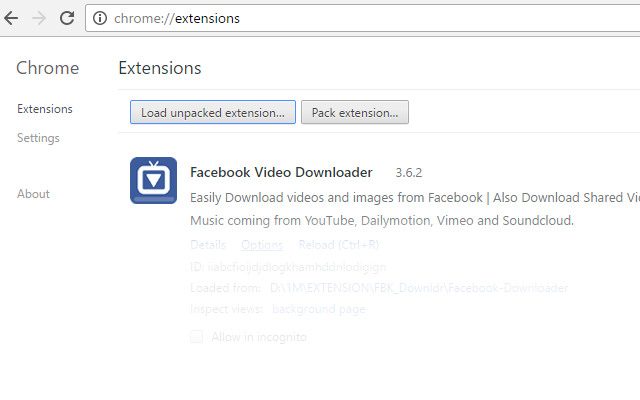Click the 'Music coming from YouTube' description line
The height and width of the screenshot is (400, 640).
point(382,220)
